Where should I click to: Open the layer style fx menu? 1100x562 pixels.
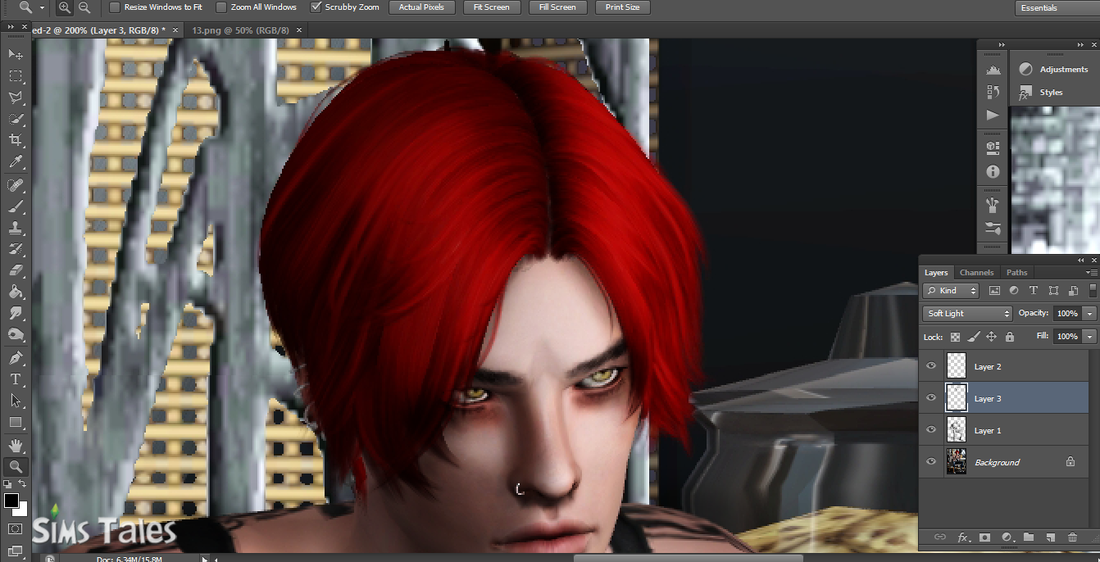[962, 537]
